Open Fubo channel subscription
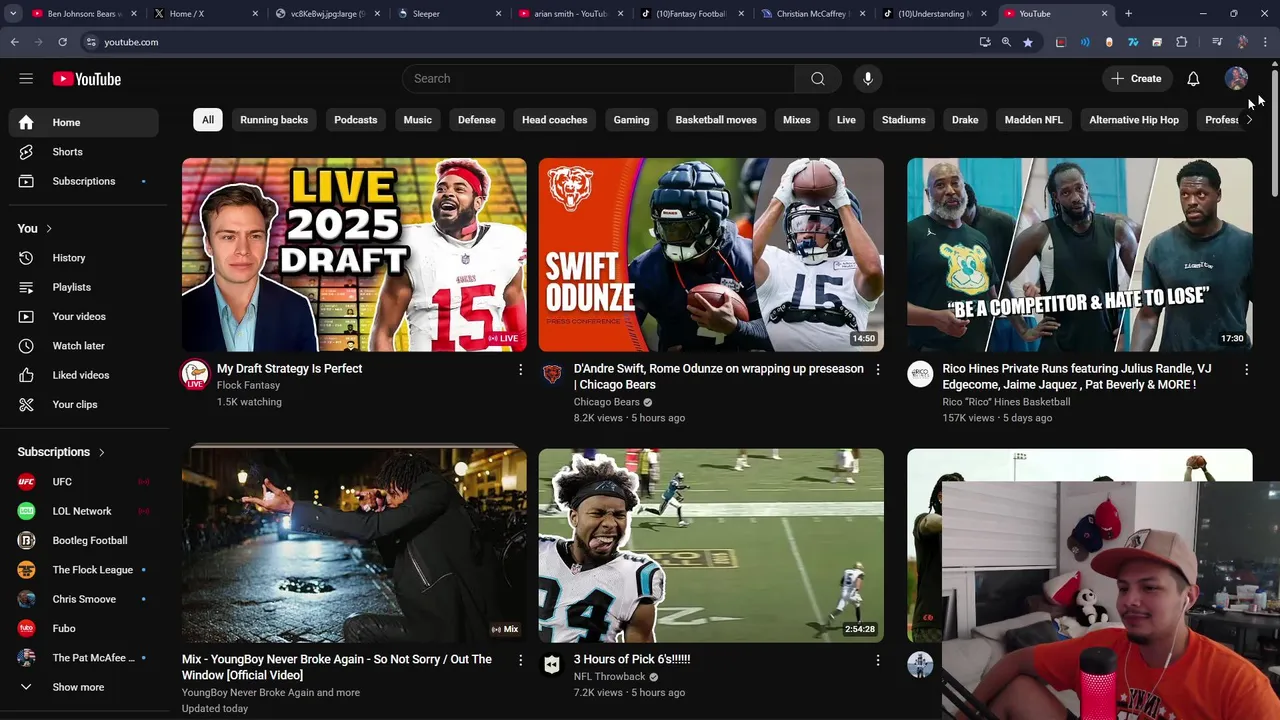The image size is (1280, 720). [84, 628]
